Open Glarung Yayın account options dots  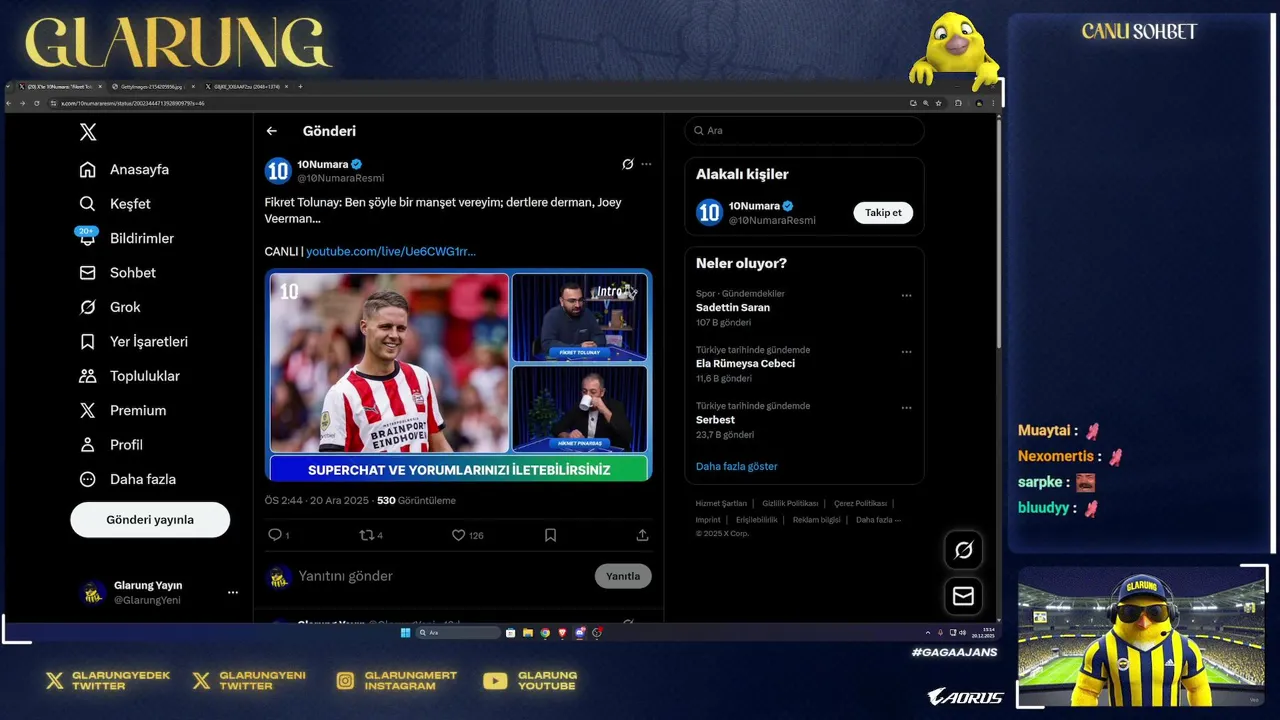tap(233, 593)
